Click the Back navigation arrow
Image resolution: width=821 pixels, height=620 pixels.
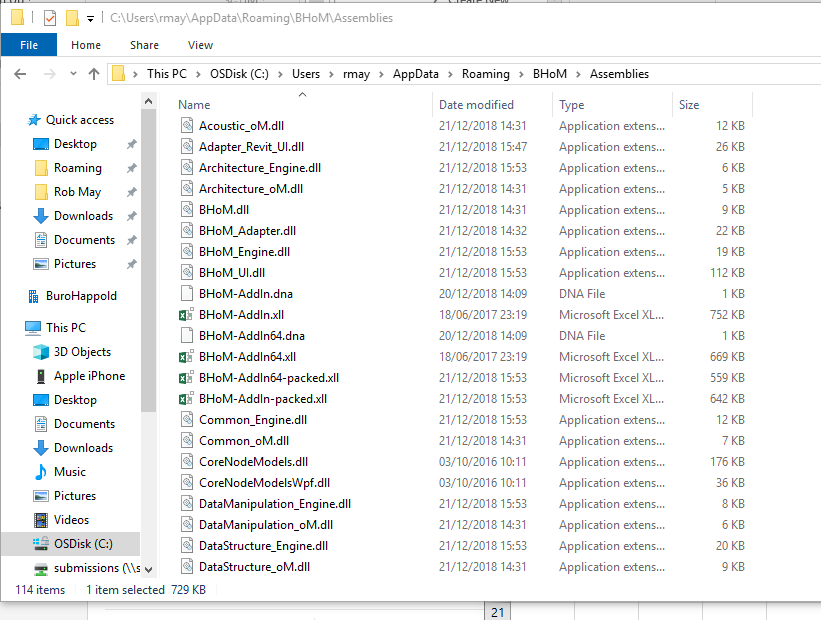point(19,73)
